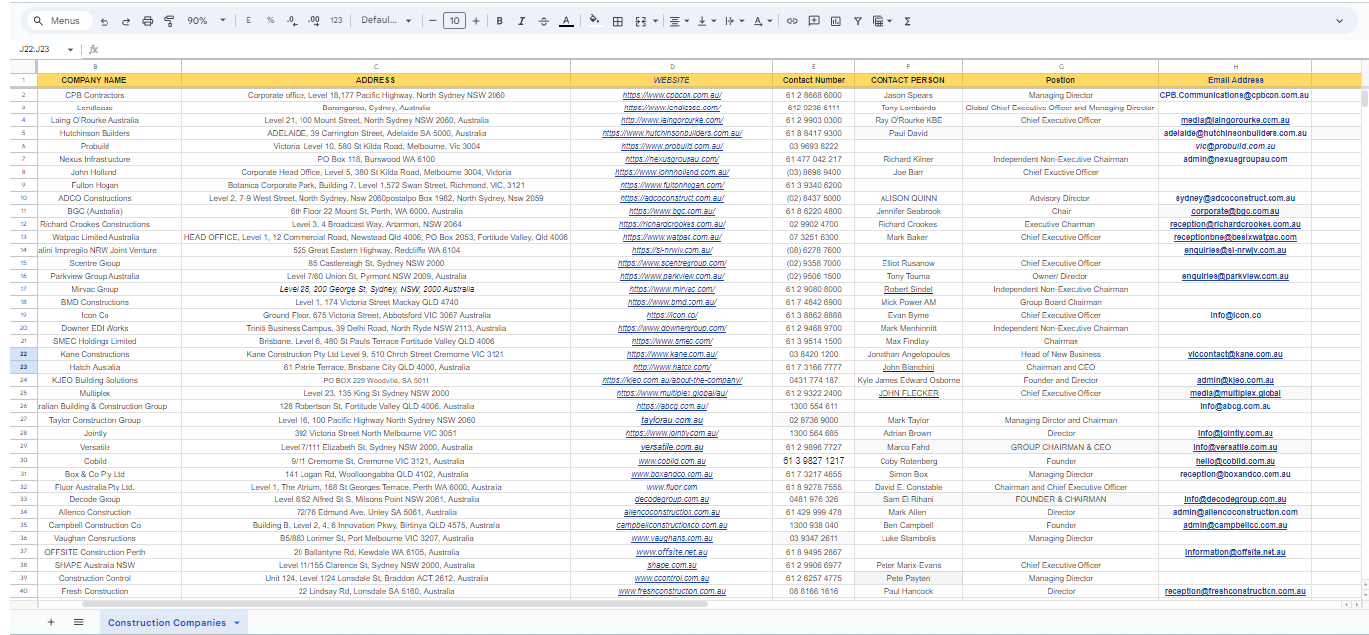Click the Redo arrow icon
Image resolution: width=1369 pixels, height=635 pixels.
tap(126, 20)
